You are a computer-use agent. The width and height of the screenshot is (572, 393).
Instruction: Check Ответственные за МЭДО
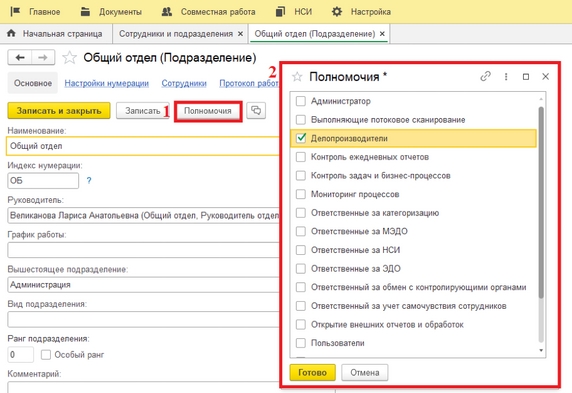(301, 231)
